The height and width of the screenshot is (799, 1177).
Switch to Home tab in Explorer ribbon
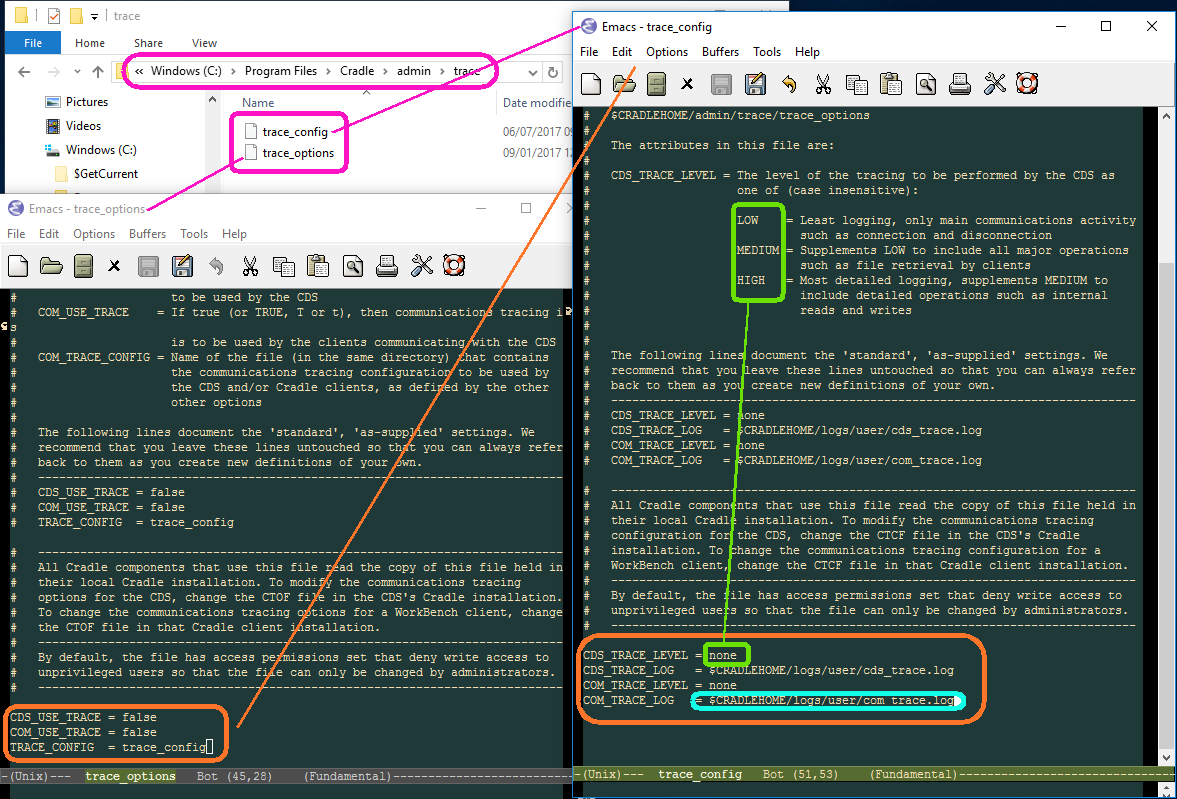click(x=90, y=43)
